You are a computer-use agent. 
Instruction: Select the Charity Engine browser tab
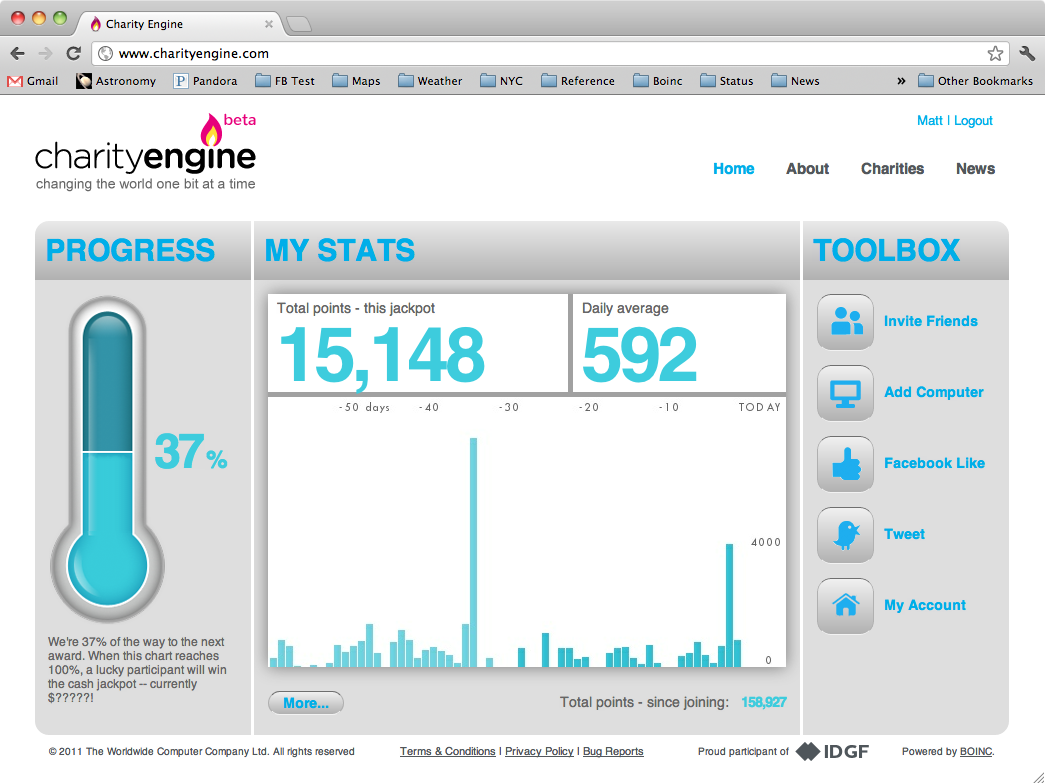180,24
